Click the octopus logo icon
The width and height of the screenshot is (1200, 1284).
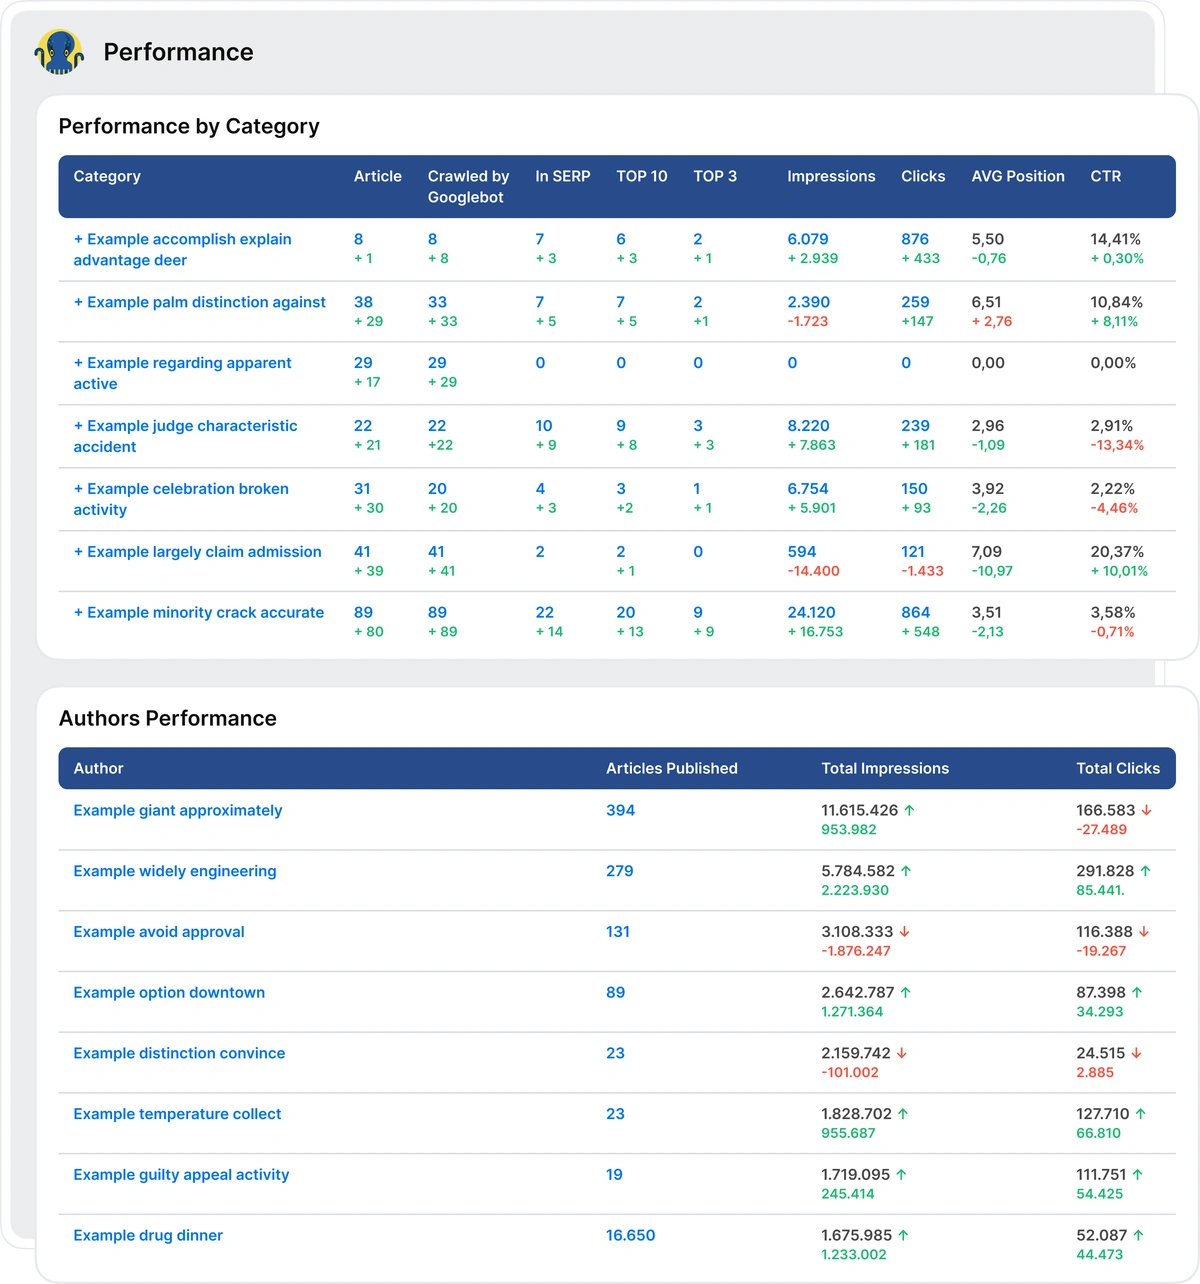pos(59,52)
